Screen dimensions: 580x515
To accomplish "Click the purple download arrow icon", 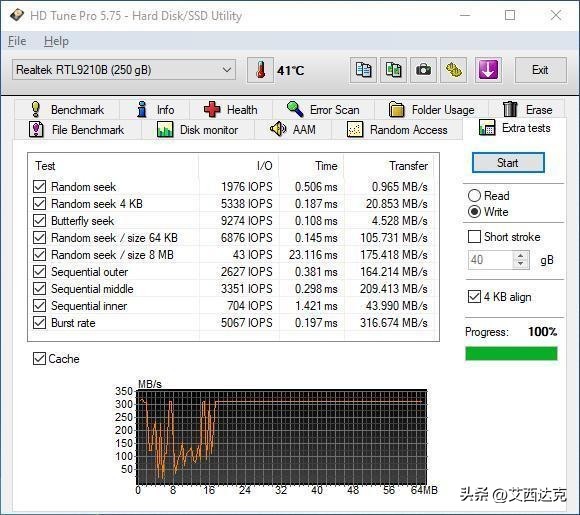I will tap(488, 70).
